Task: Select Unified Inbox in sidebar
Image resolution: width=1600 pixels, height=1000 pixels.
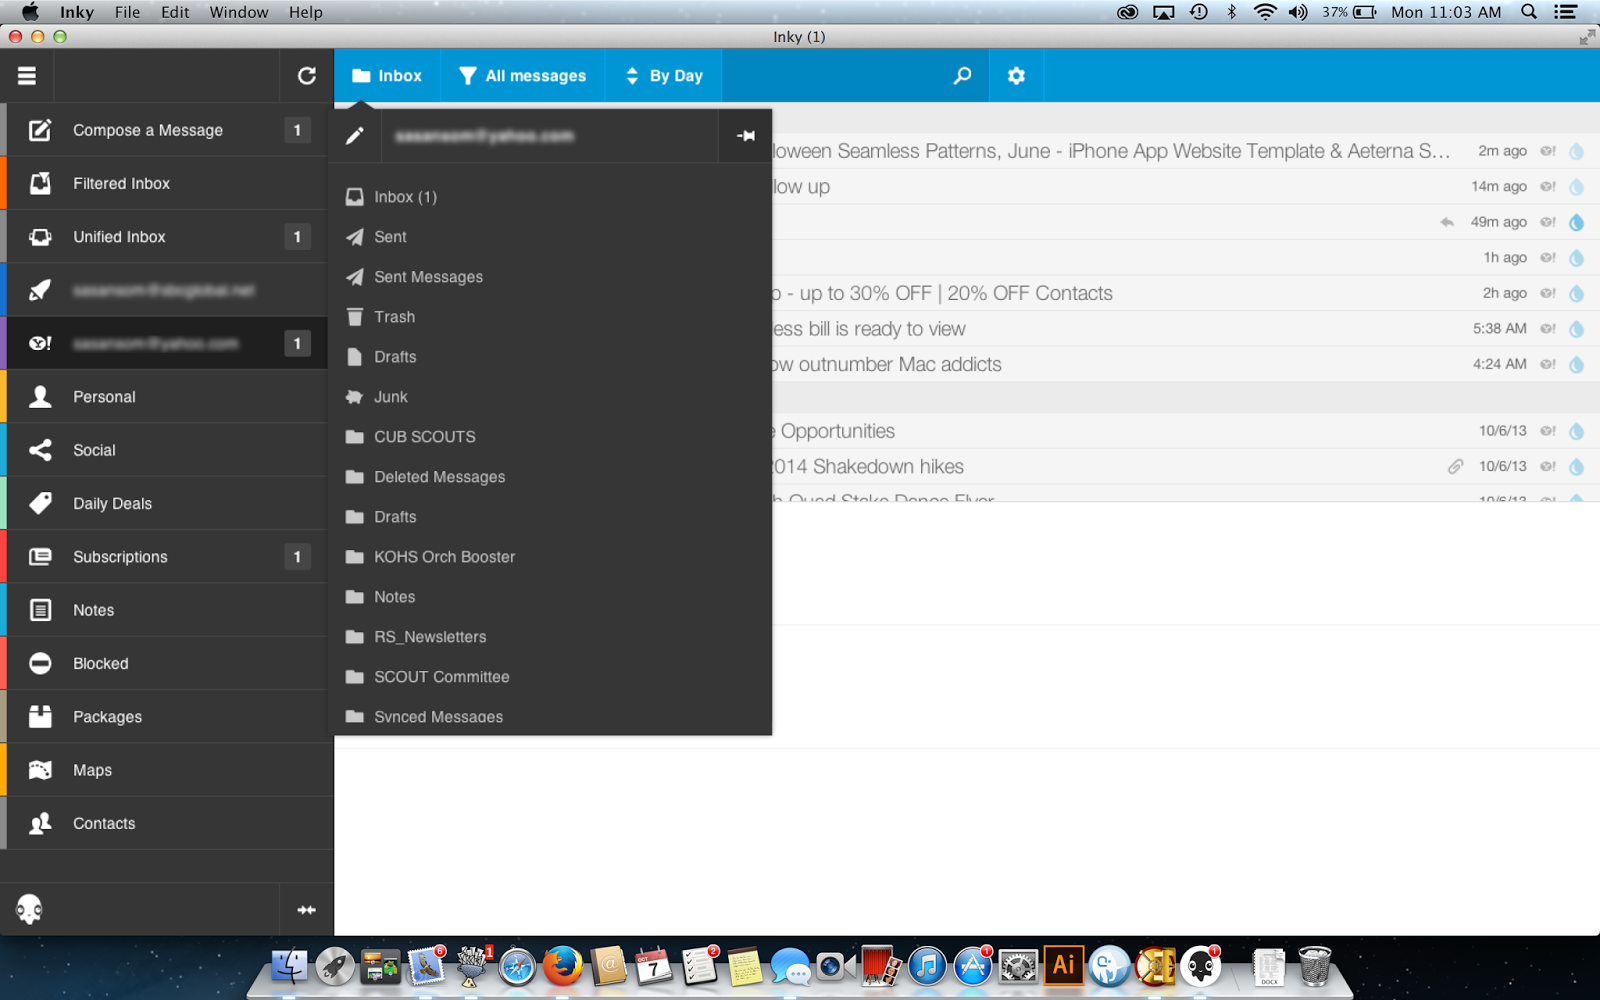Action: click(167, 237)
